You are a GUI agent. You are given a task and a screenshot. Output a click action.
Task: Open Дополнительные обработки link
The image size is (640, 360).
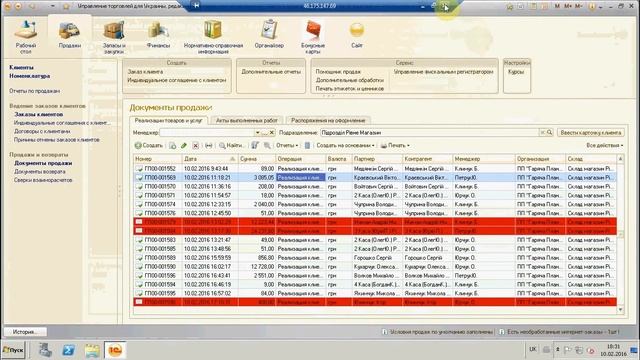(349, 80)
